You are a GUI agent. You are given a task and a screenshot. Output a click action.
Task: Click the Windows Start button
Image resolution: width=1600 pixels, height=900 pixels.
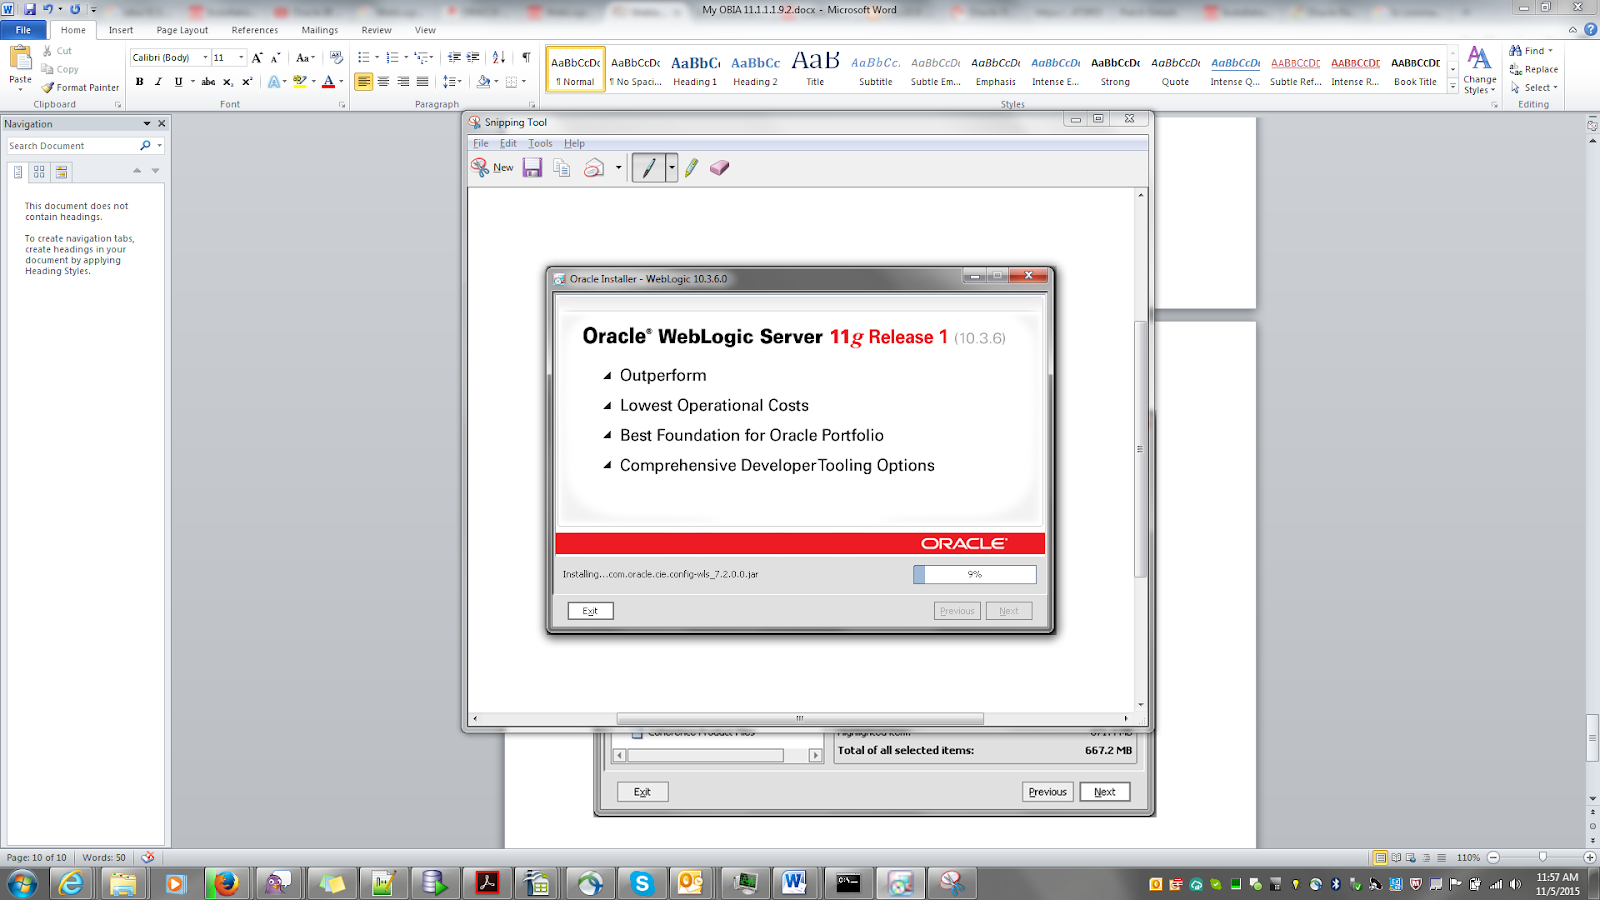pyautogui.click(x=22, y=883)
